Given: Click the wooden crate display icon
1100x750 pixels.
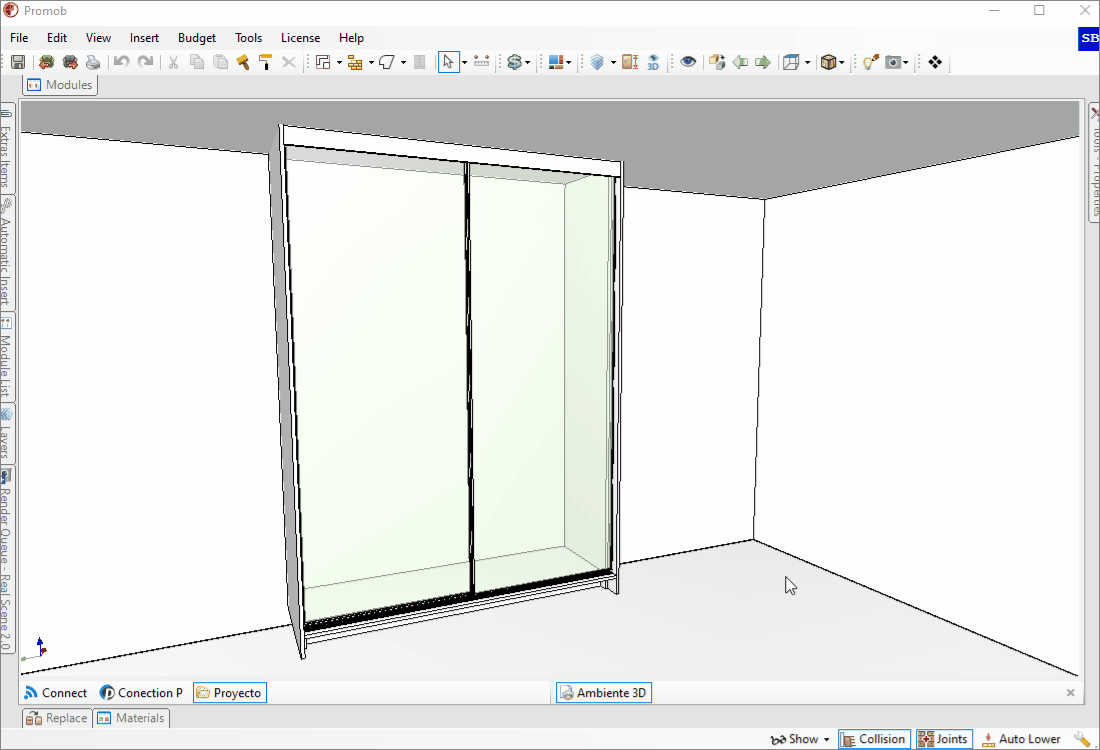Looking at the screenshot, I should (x=829, y=62).
